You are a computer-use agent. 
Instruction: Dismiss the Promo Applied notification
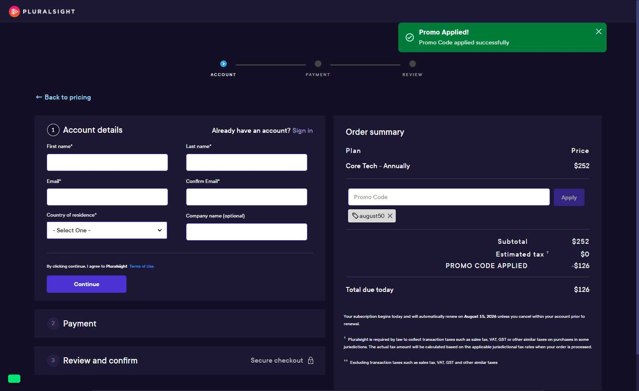[x=598, y=32]
